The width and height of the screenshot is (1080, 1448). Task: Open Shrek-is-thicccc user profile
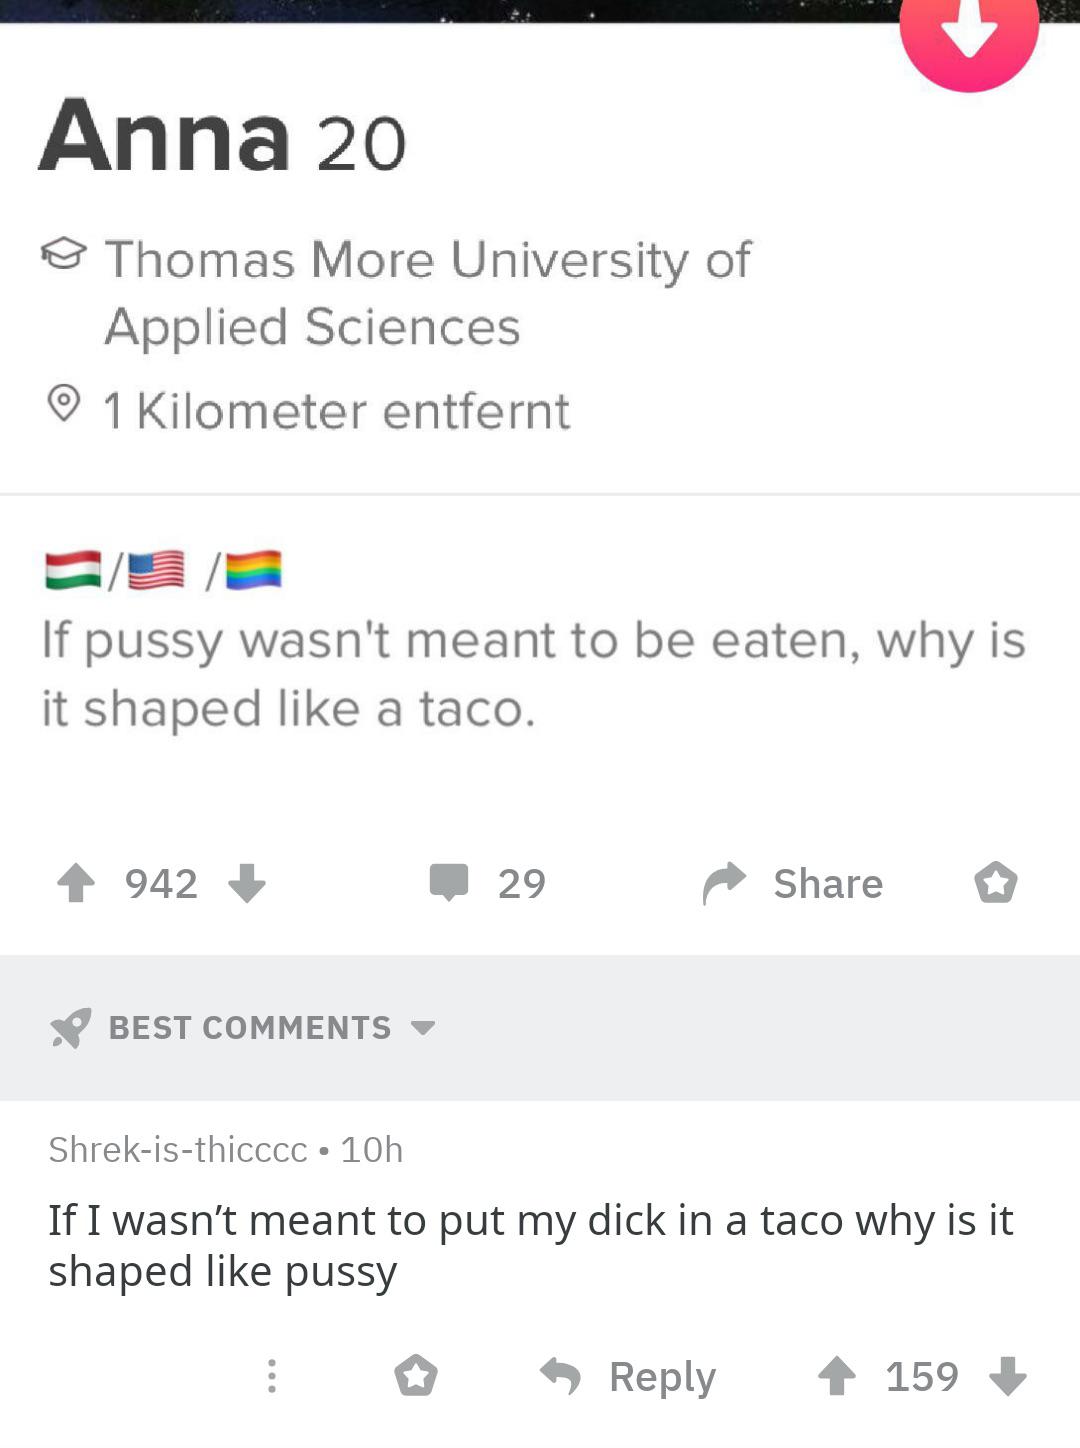tap(178, 1150)
